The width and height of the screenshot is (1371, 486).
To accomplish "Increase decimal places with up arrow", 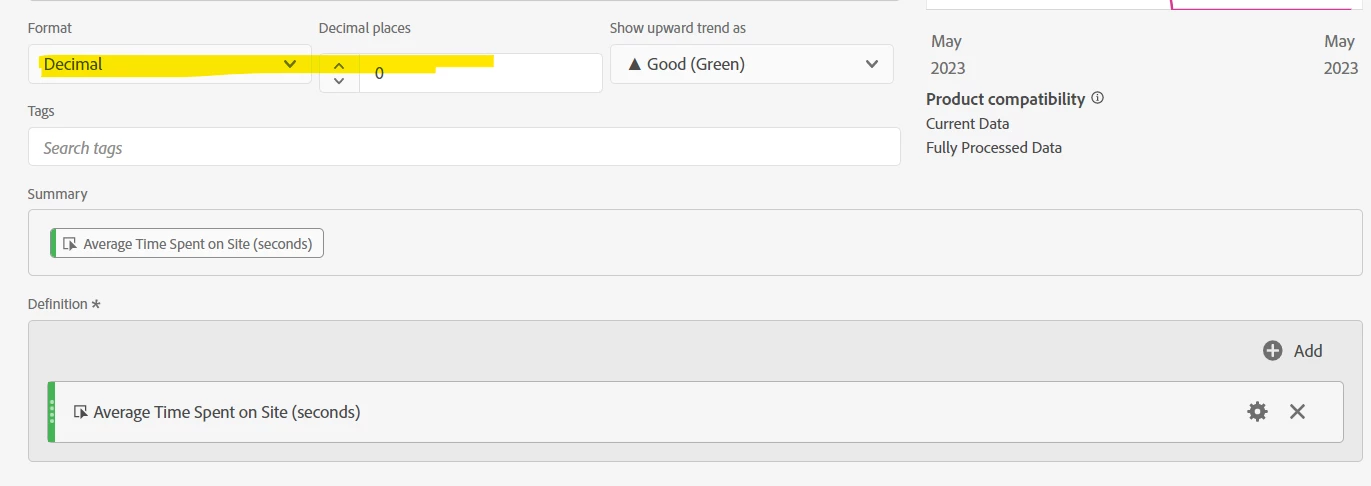I will (339, 65).
